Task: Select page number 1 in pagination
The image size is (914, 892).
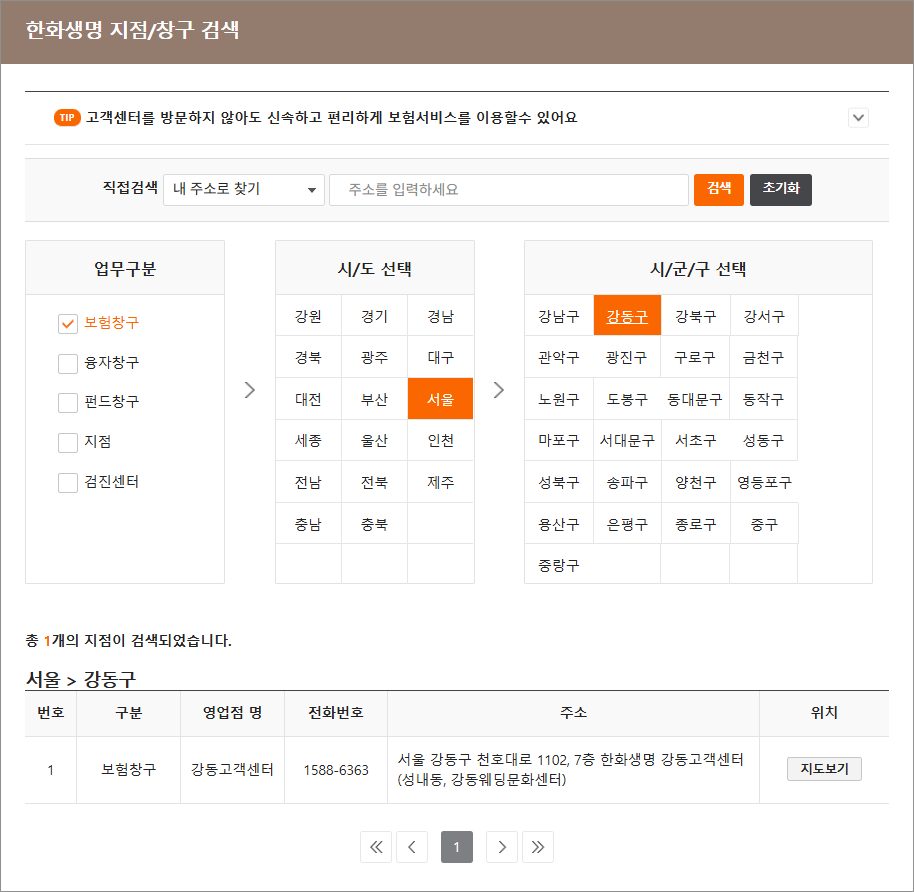Action: tap(456, 846)
